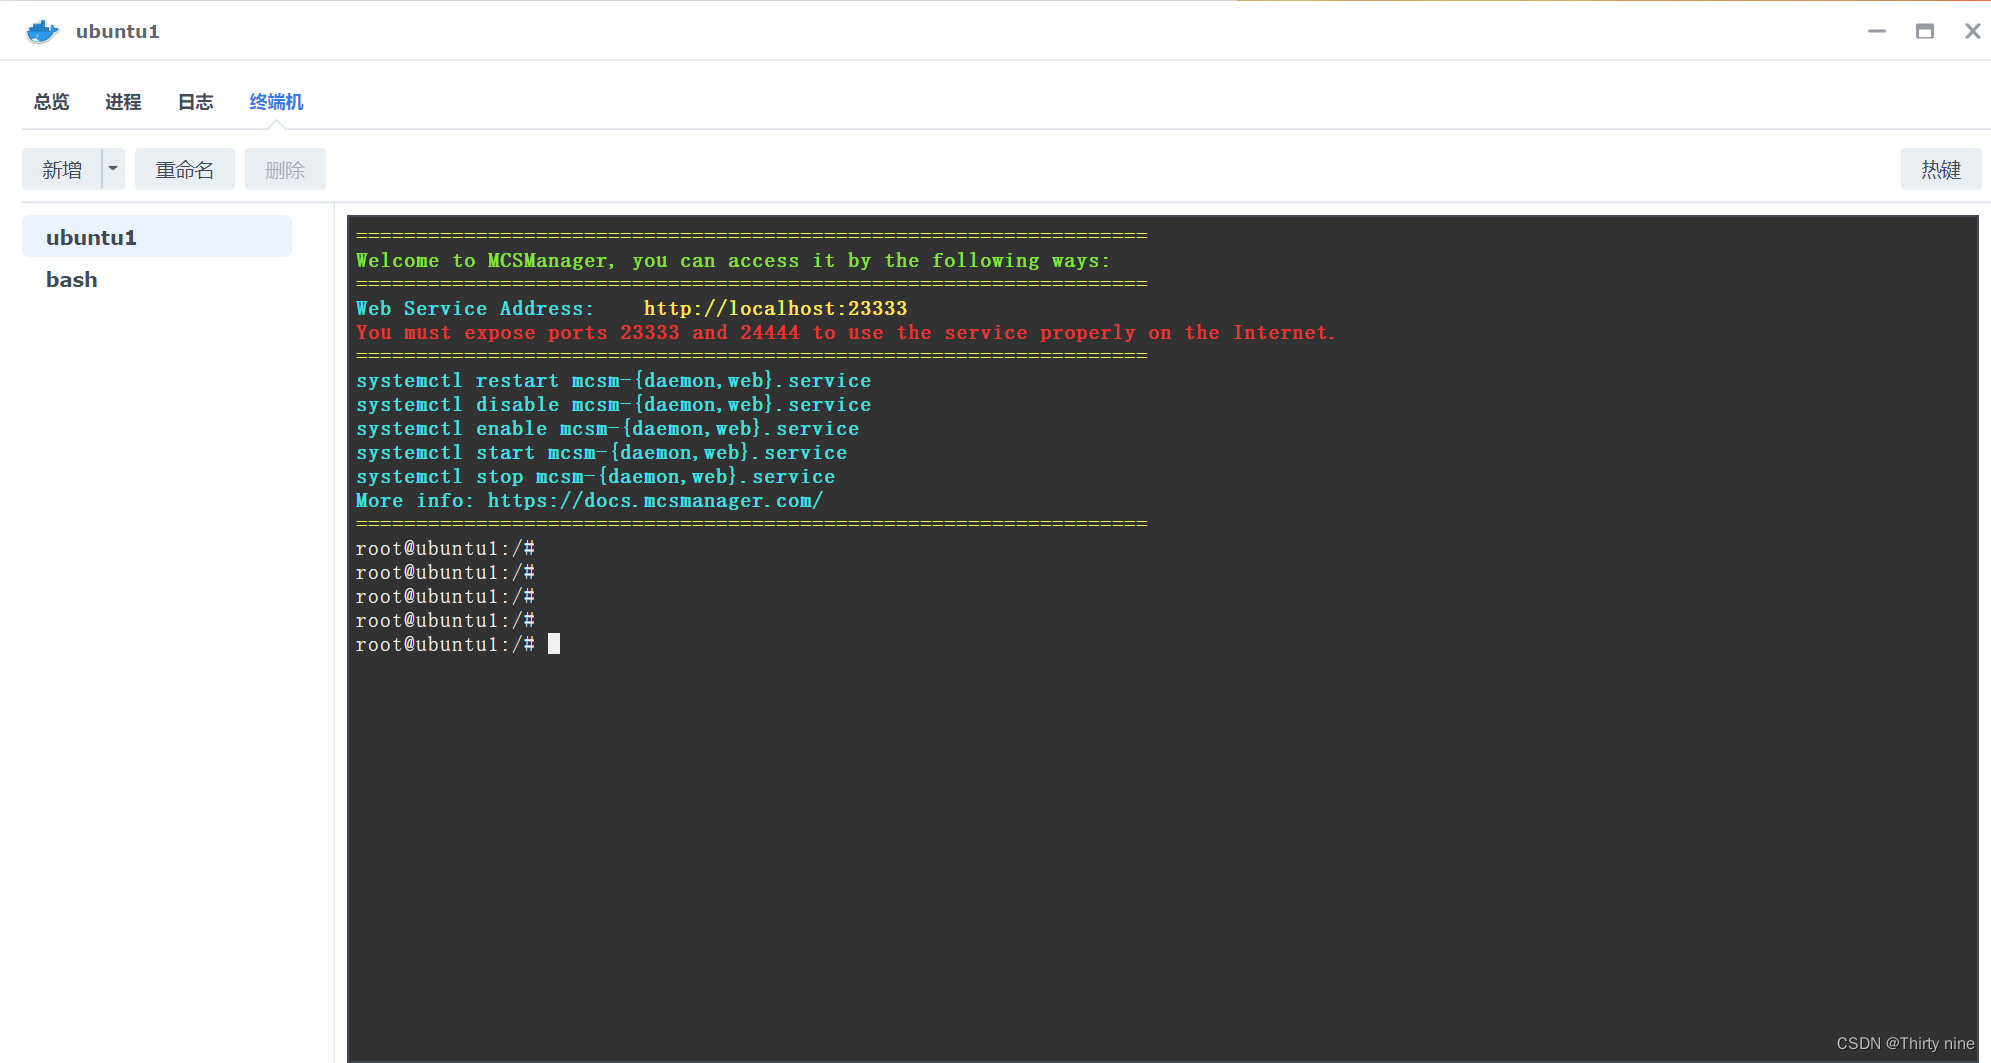Open the 热键 hotkey panel
Screen dimensions: 1991x1063
point(1940,168)
